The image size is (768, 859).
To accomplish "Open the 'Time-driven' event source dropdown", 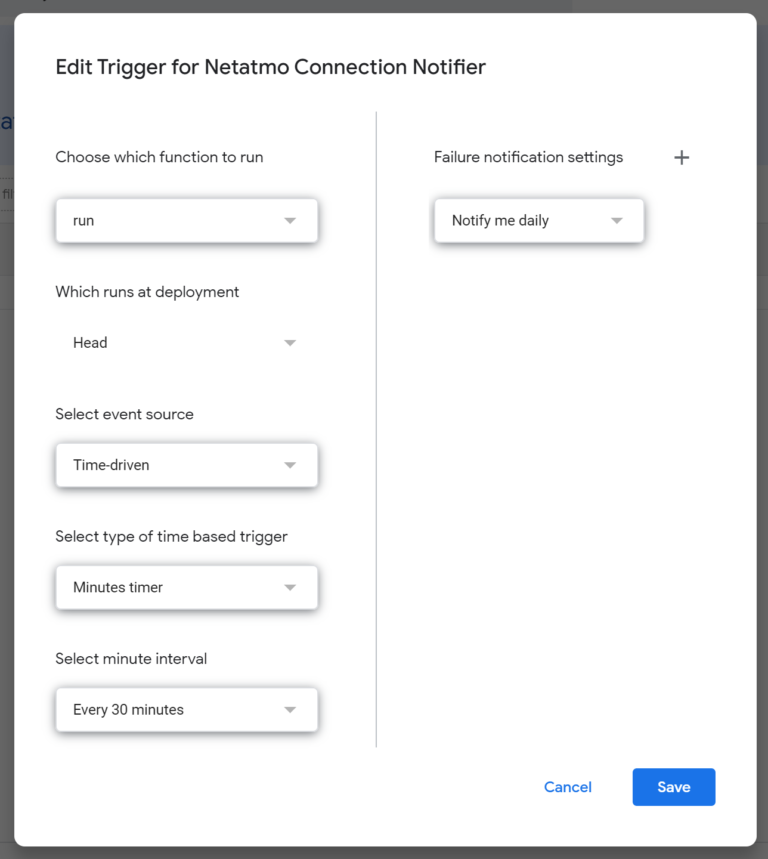I will [x=186, y=465].
